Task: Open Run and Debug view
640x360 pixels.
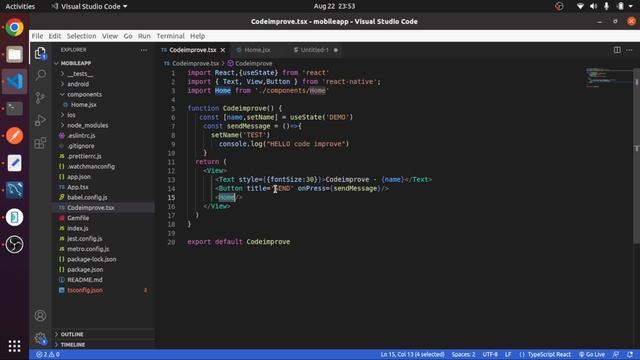Action: click(40, 120)
